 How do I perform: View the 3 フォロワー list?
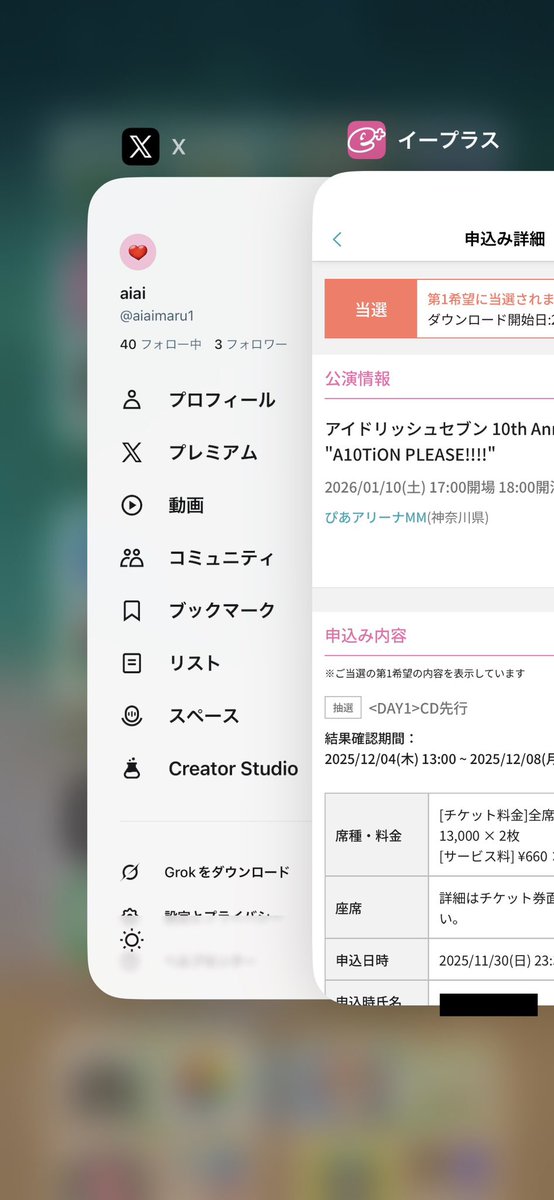(x=251, y=344)
